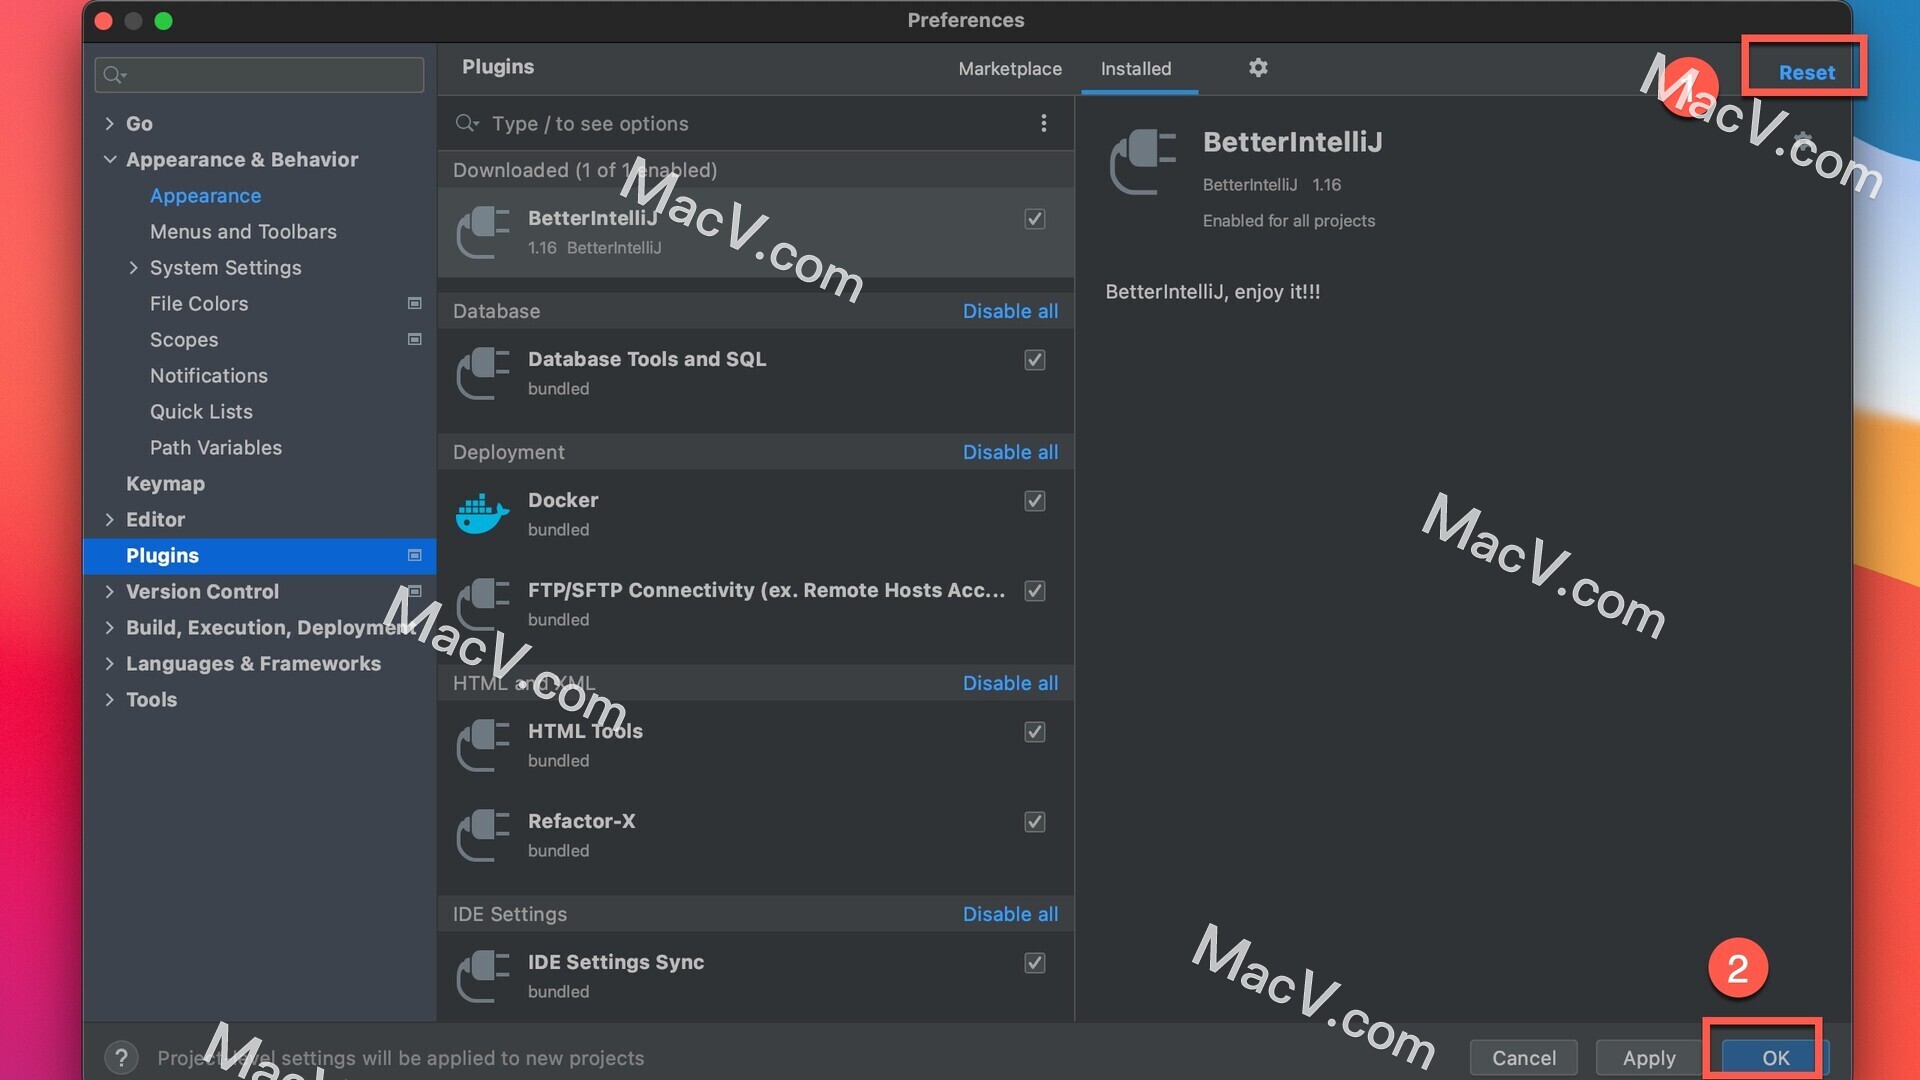1920x1080 pixels.
Task: Expand the Go settings node
Action: coord(109,123)
